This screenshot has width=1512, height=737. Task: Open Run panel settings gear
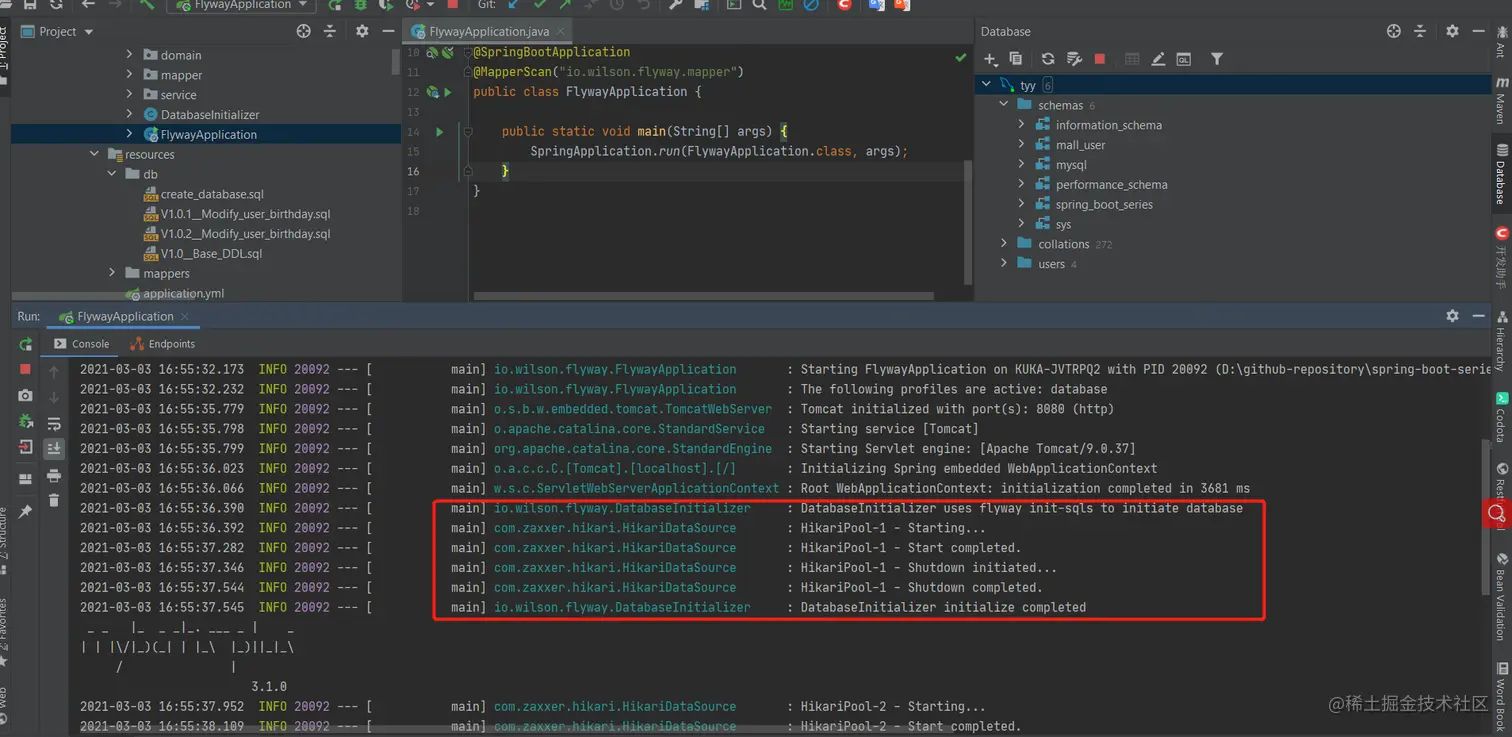click(1452, 315)
